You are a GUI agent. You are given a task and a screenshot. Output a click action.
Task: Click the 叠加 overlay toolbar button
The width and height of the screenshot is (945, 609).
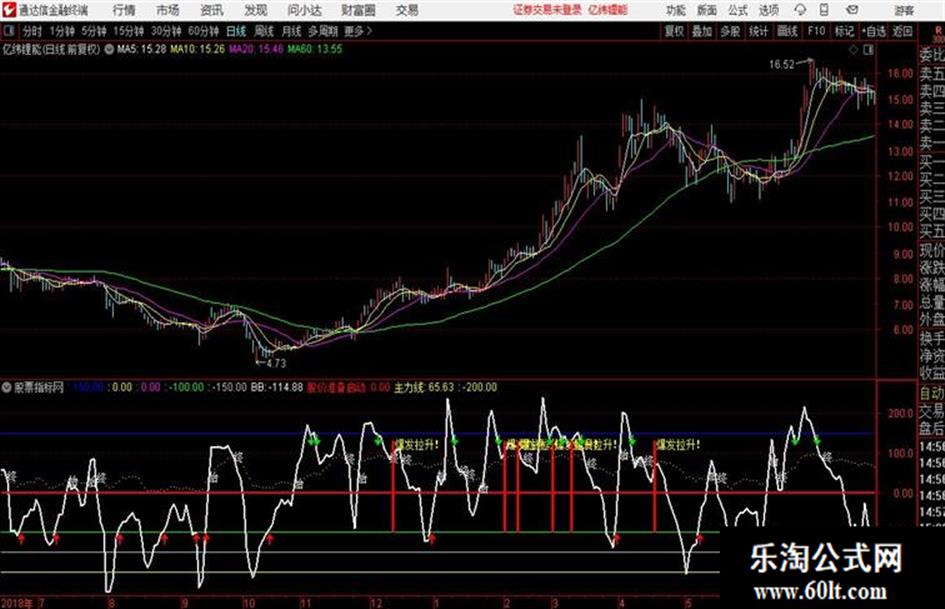(702, 31)
